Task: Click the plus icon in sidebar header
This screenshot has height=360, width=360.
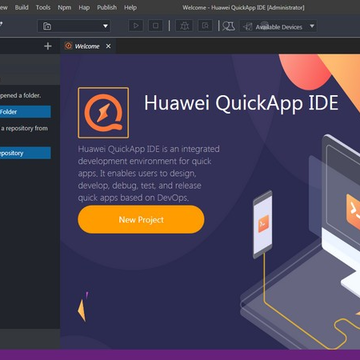Action: coord(48,46)
